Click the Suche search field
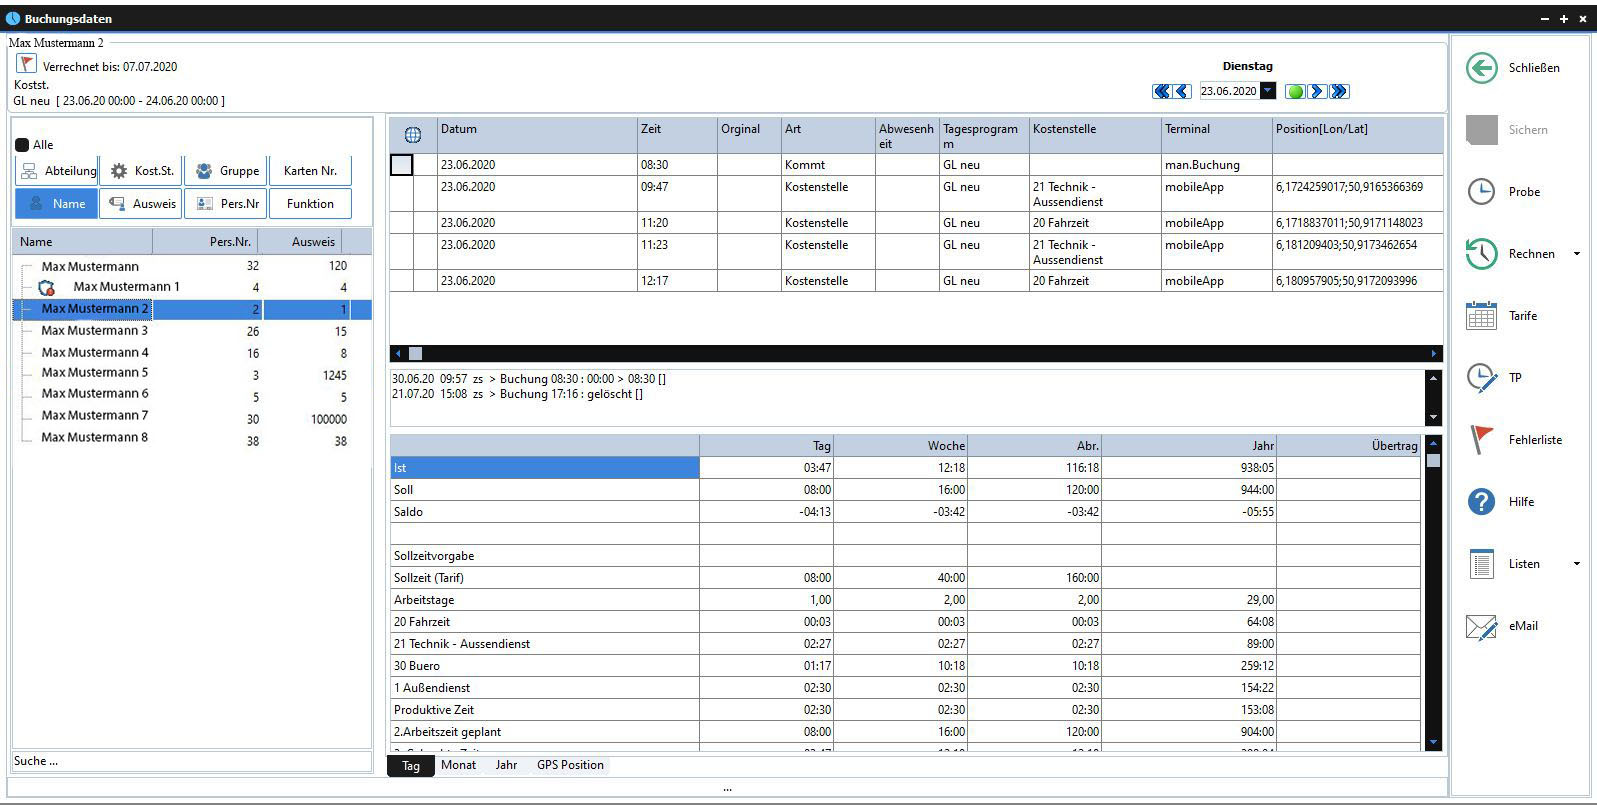The width and height of the screenshot is (1597, 805). coord(190,761)
